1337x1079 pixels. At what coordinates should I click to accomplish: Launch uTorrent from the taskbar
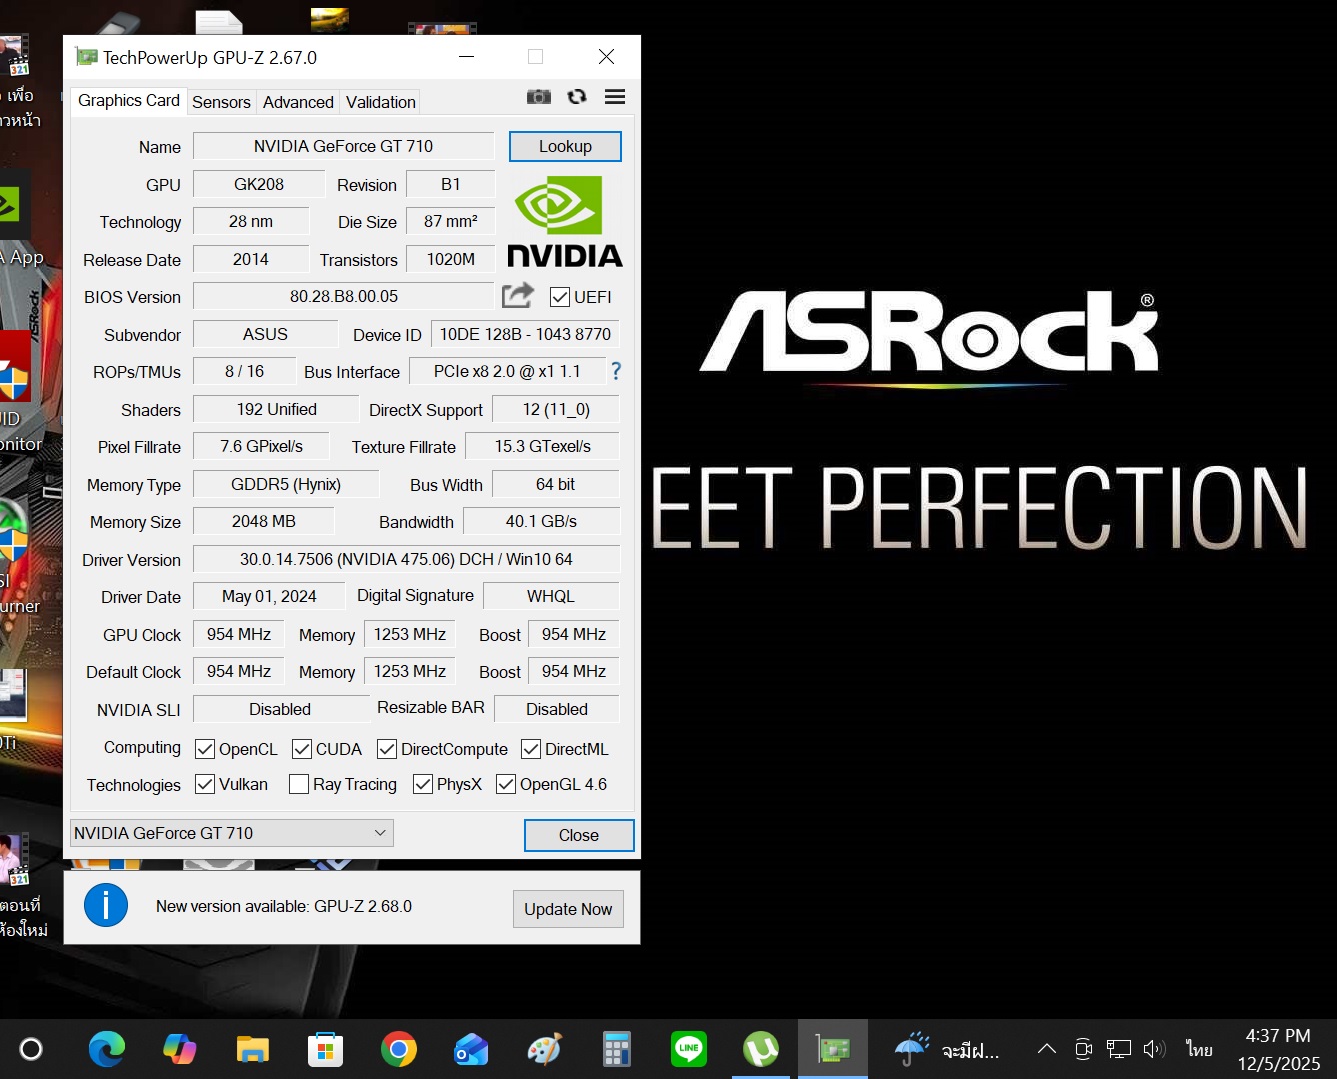(x=761, y=1049)
